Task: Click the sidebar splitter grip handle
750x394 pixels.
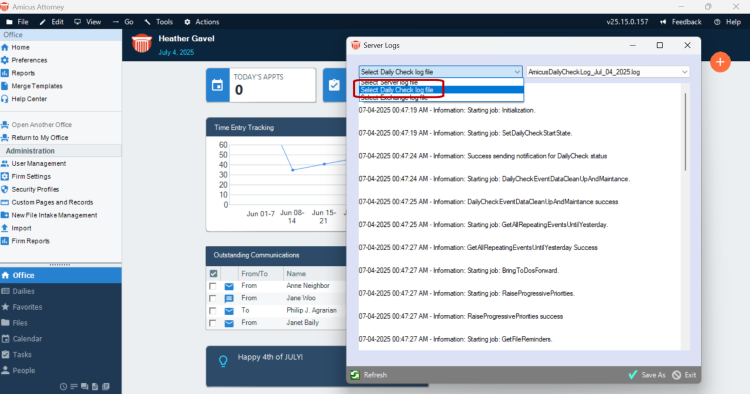Action: coord(60,264)
